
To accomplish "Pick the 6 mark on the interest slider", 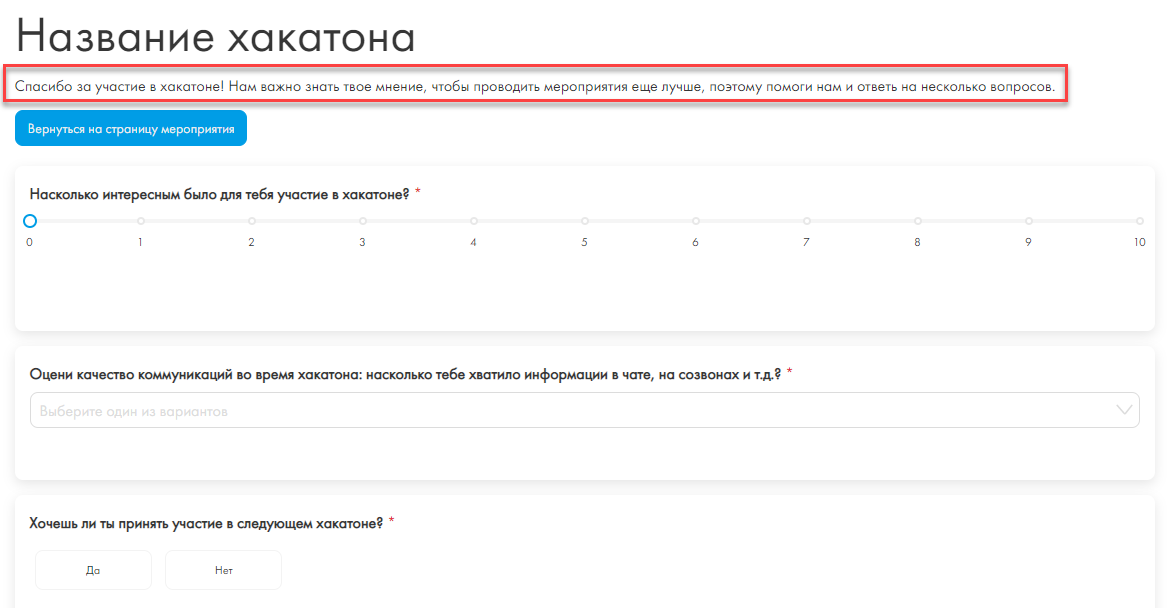I will 696,221.
